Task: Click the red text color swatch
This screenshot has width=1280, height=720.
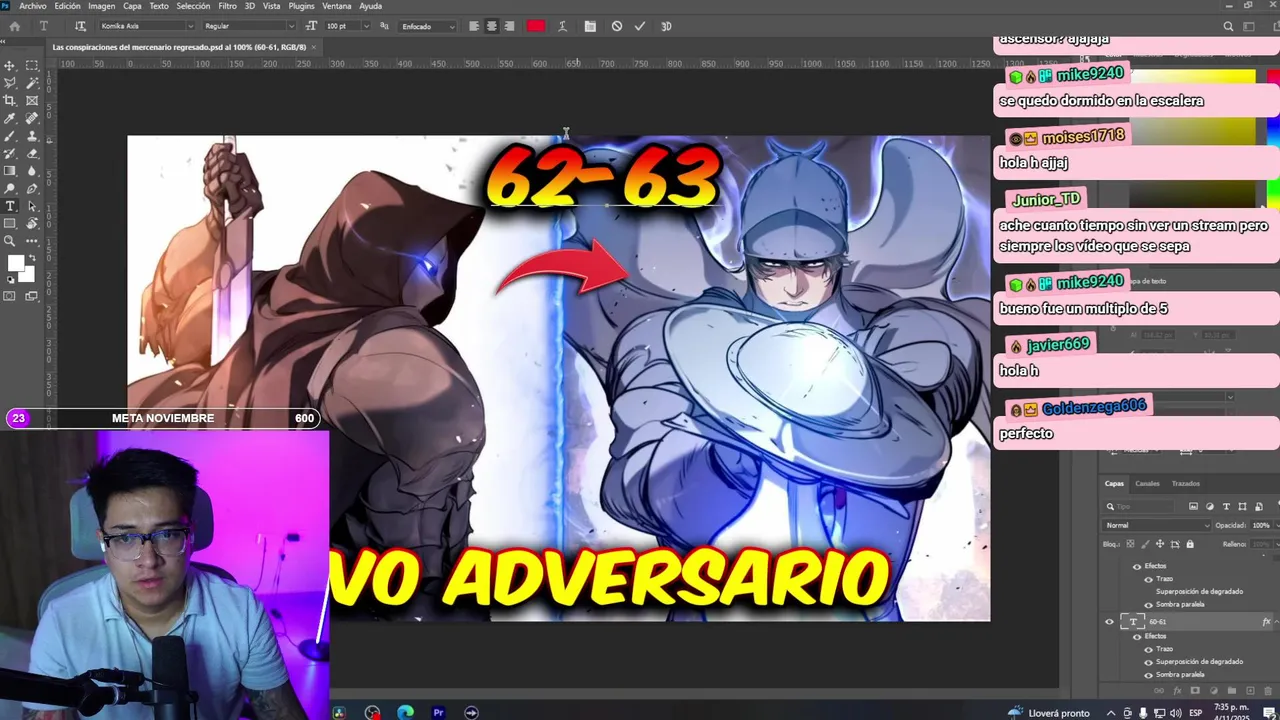Action: [536, 26]
